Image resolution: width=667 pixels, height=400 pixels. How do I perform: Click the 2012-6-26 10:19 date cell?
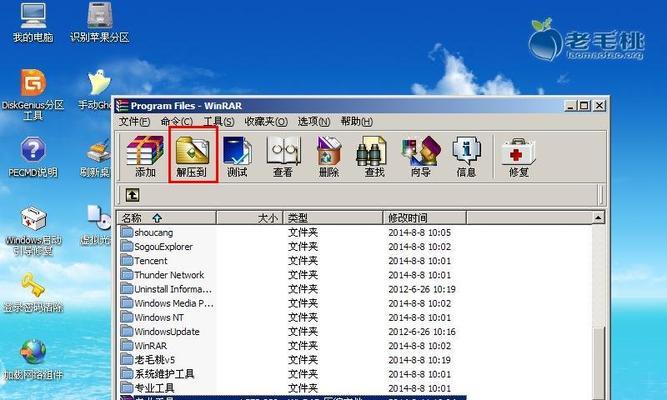click(x=422, y=289)
